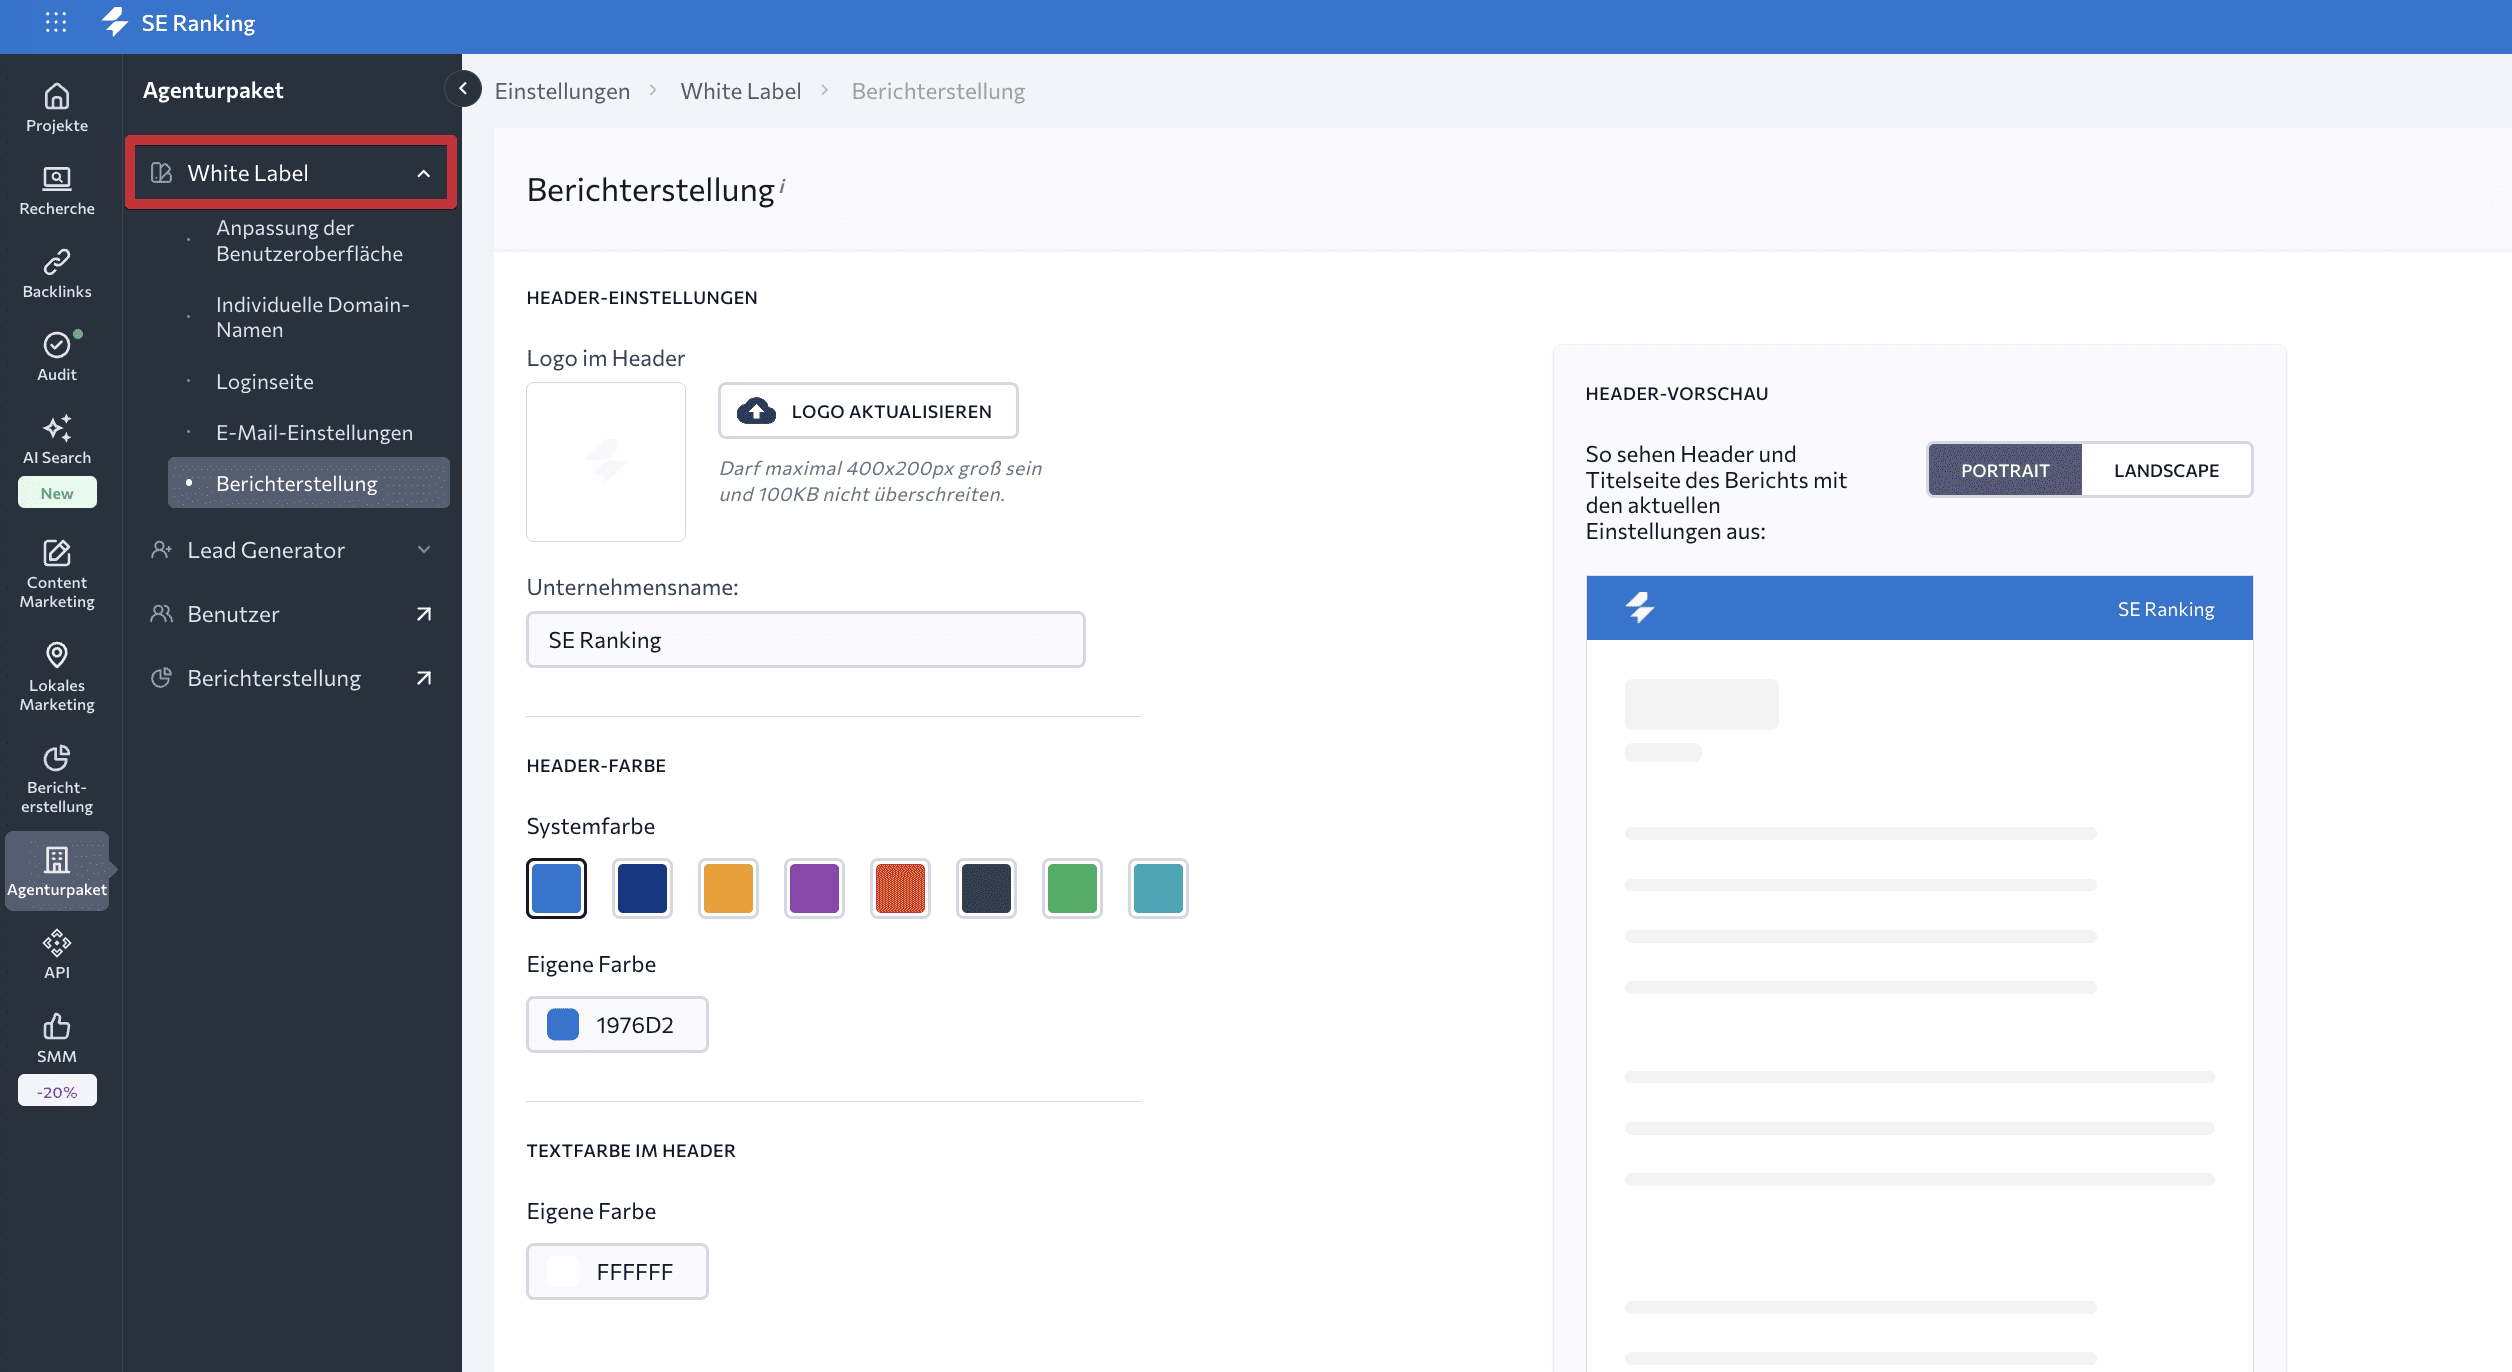Open Benutzer external link arrow
The width and height of the screenshot is (2512, 1372).
(x=424, y=614)
